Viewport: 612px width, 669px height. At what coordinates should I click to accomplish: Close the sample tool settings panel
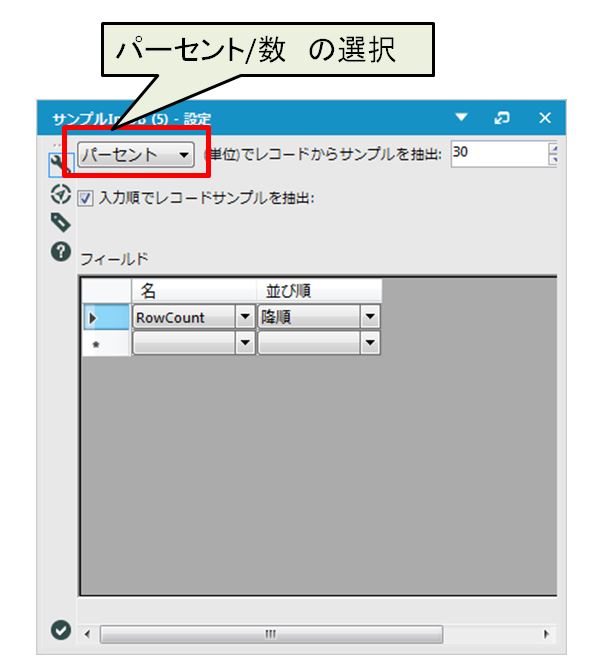(545, 118)
